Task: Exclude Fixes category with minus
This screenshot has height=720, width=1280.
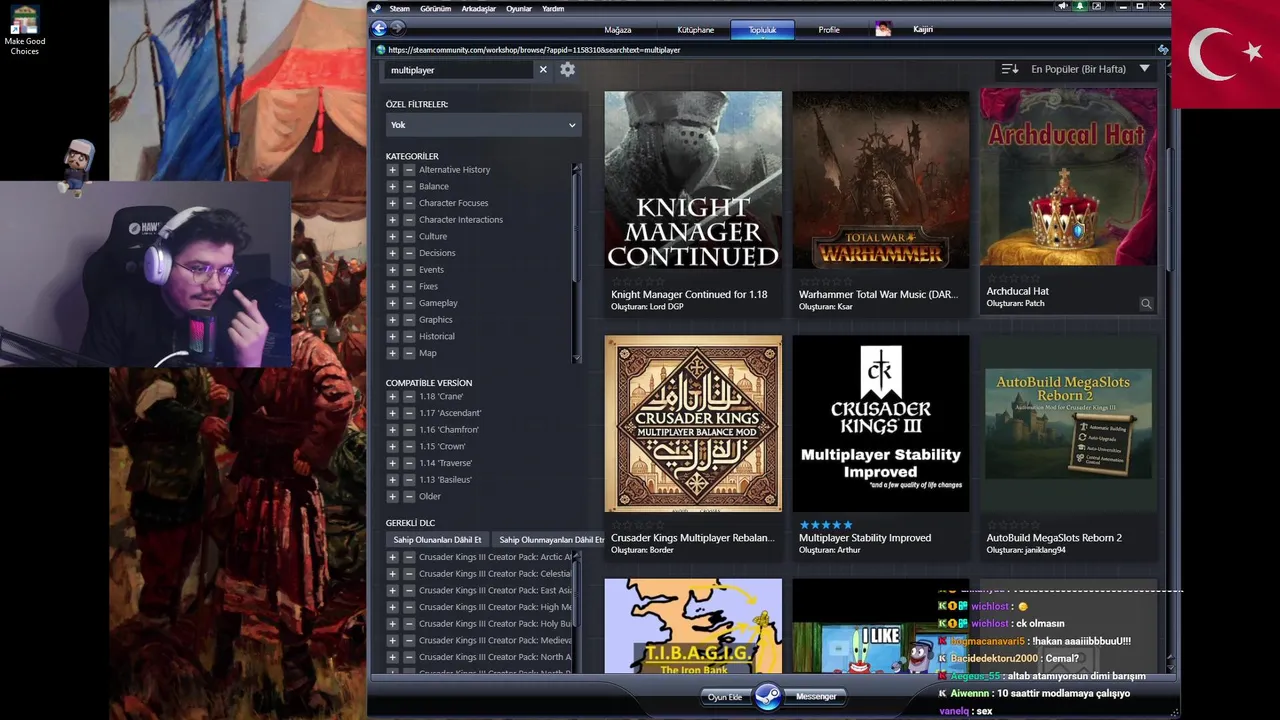Action: click(409, 287)
